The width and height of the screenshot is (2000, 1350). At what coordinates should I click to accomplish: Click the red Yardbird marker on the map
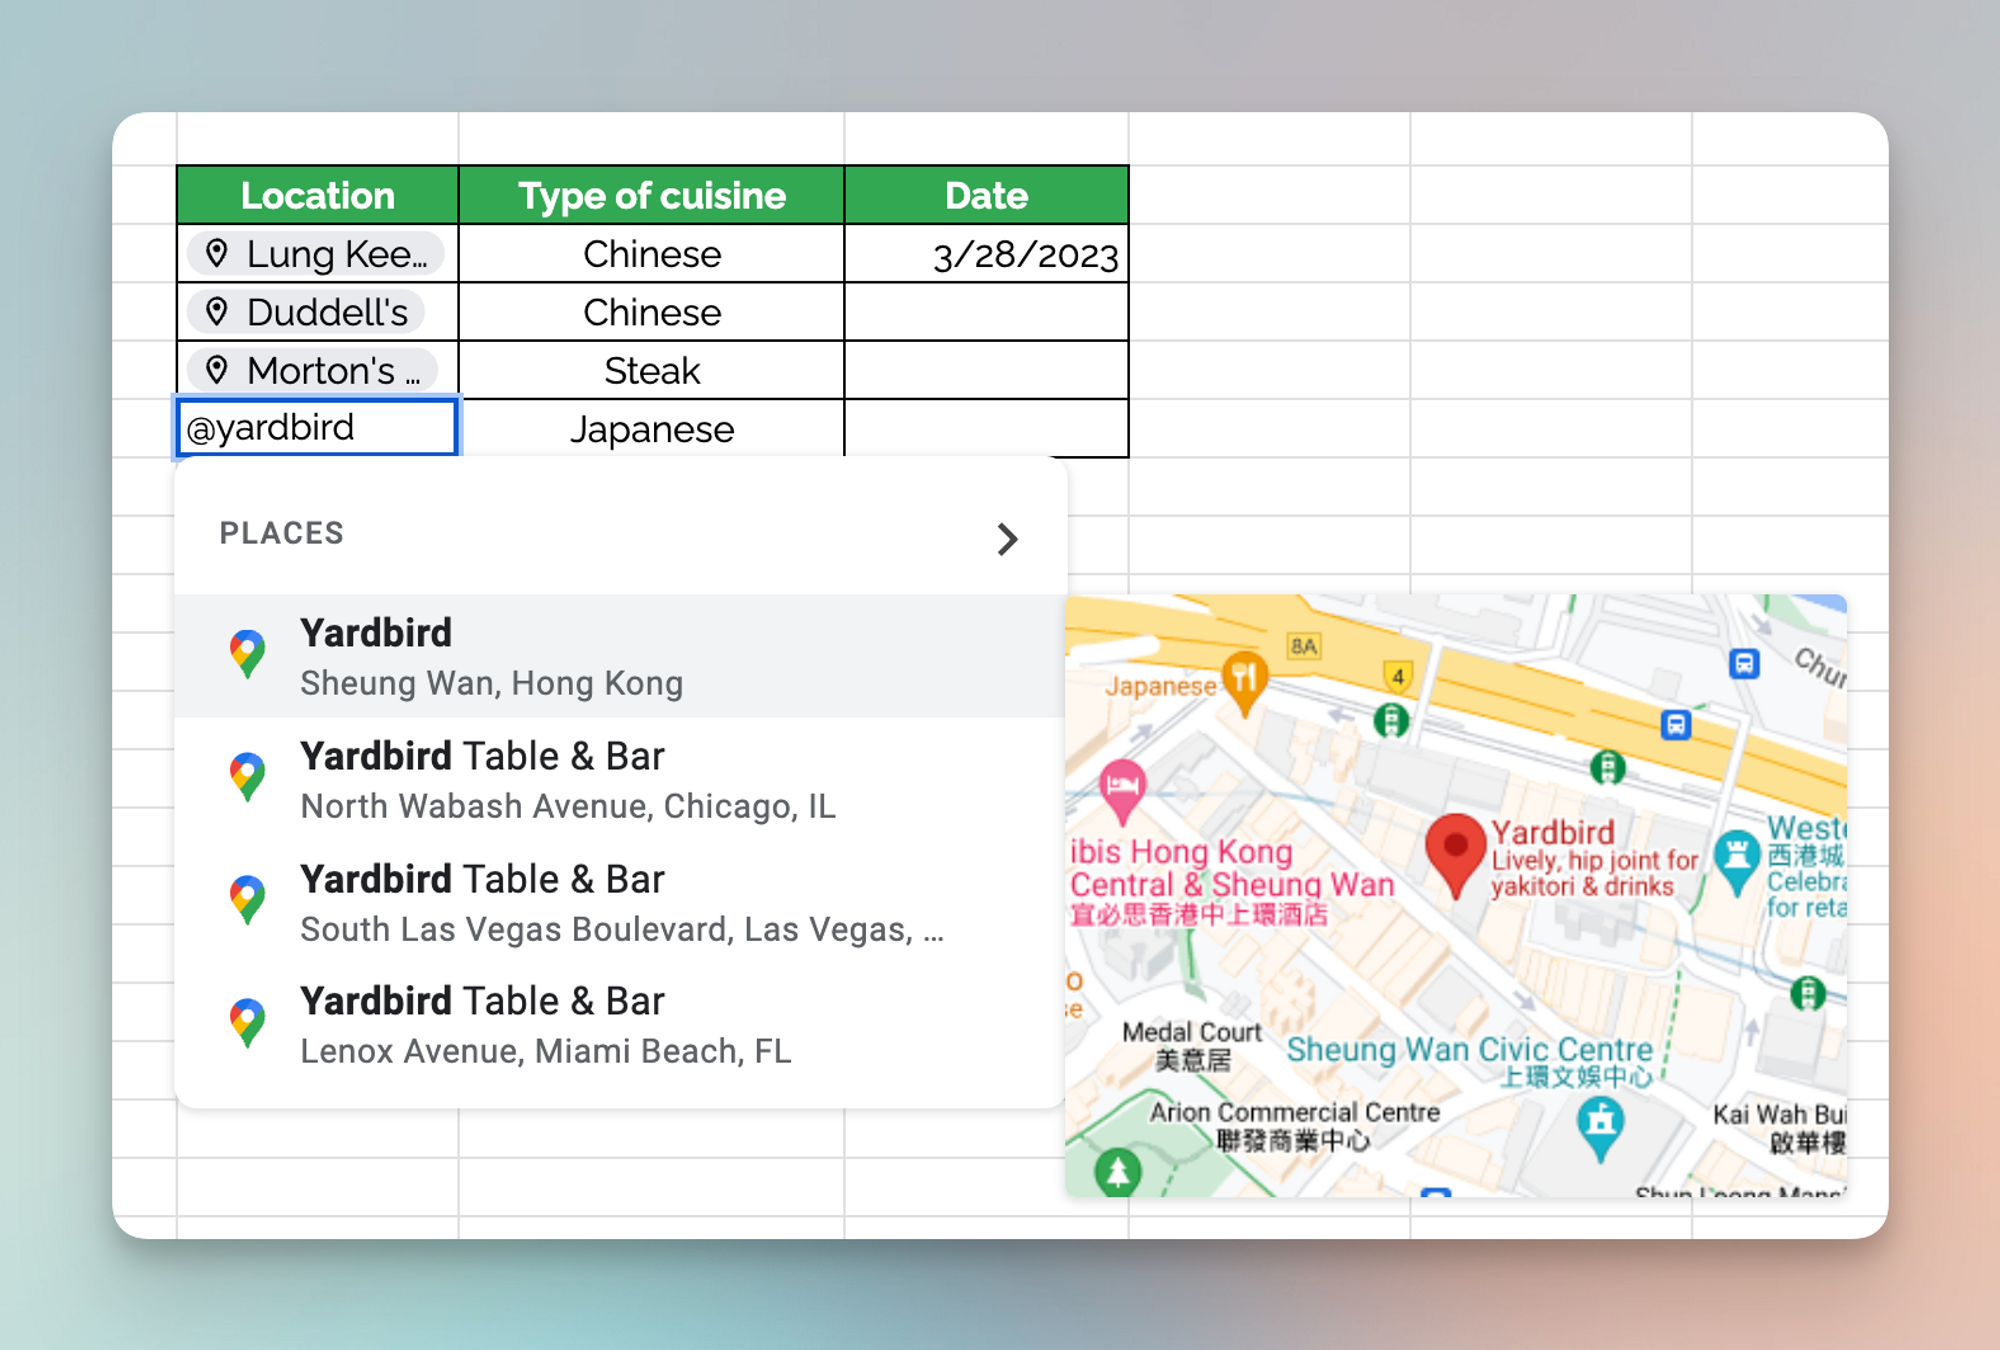click(1455, 855)
